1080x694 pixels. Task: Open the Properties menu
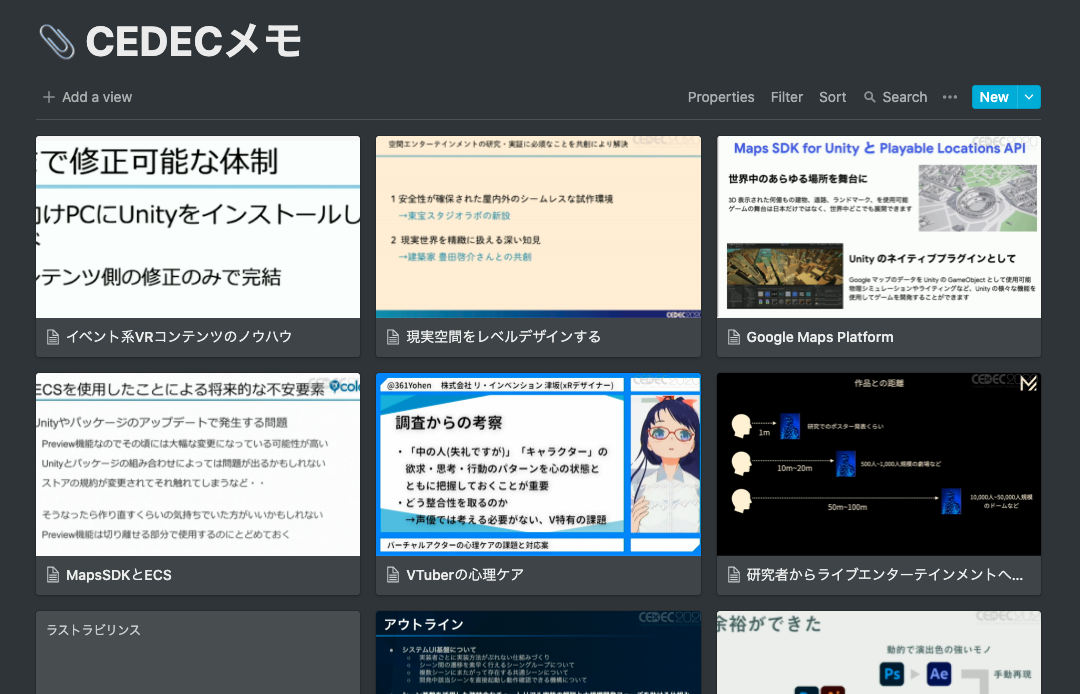[x=720, y=97]
